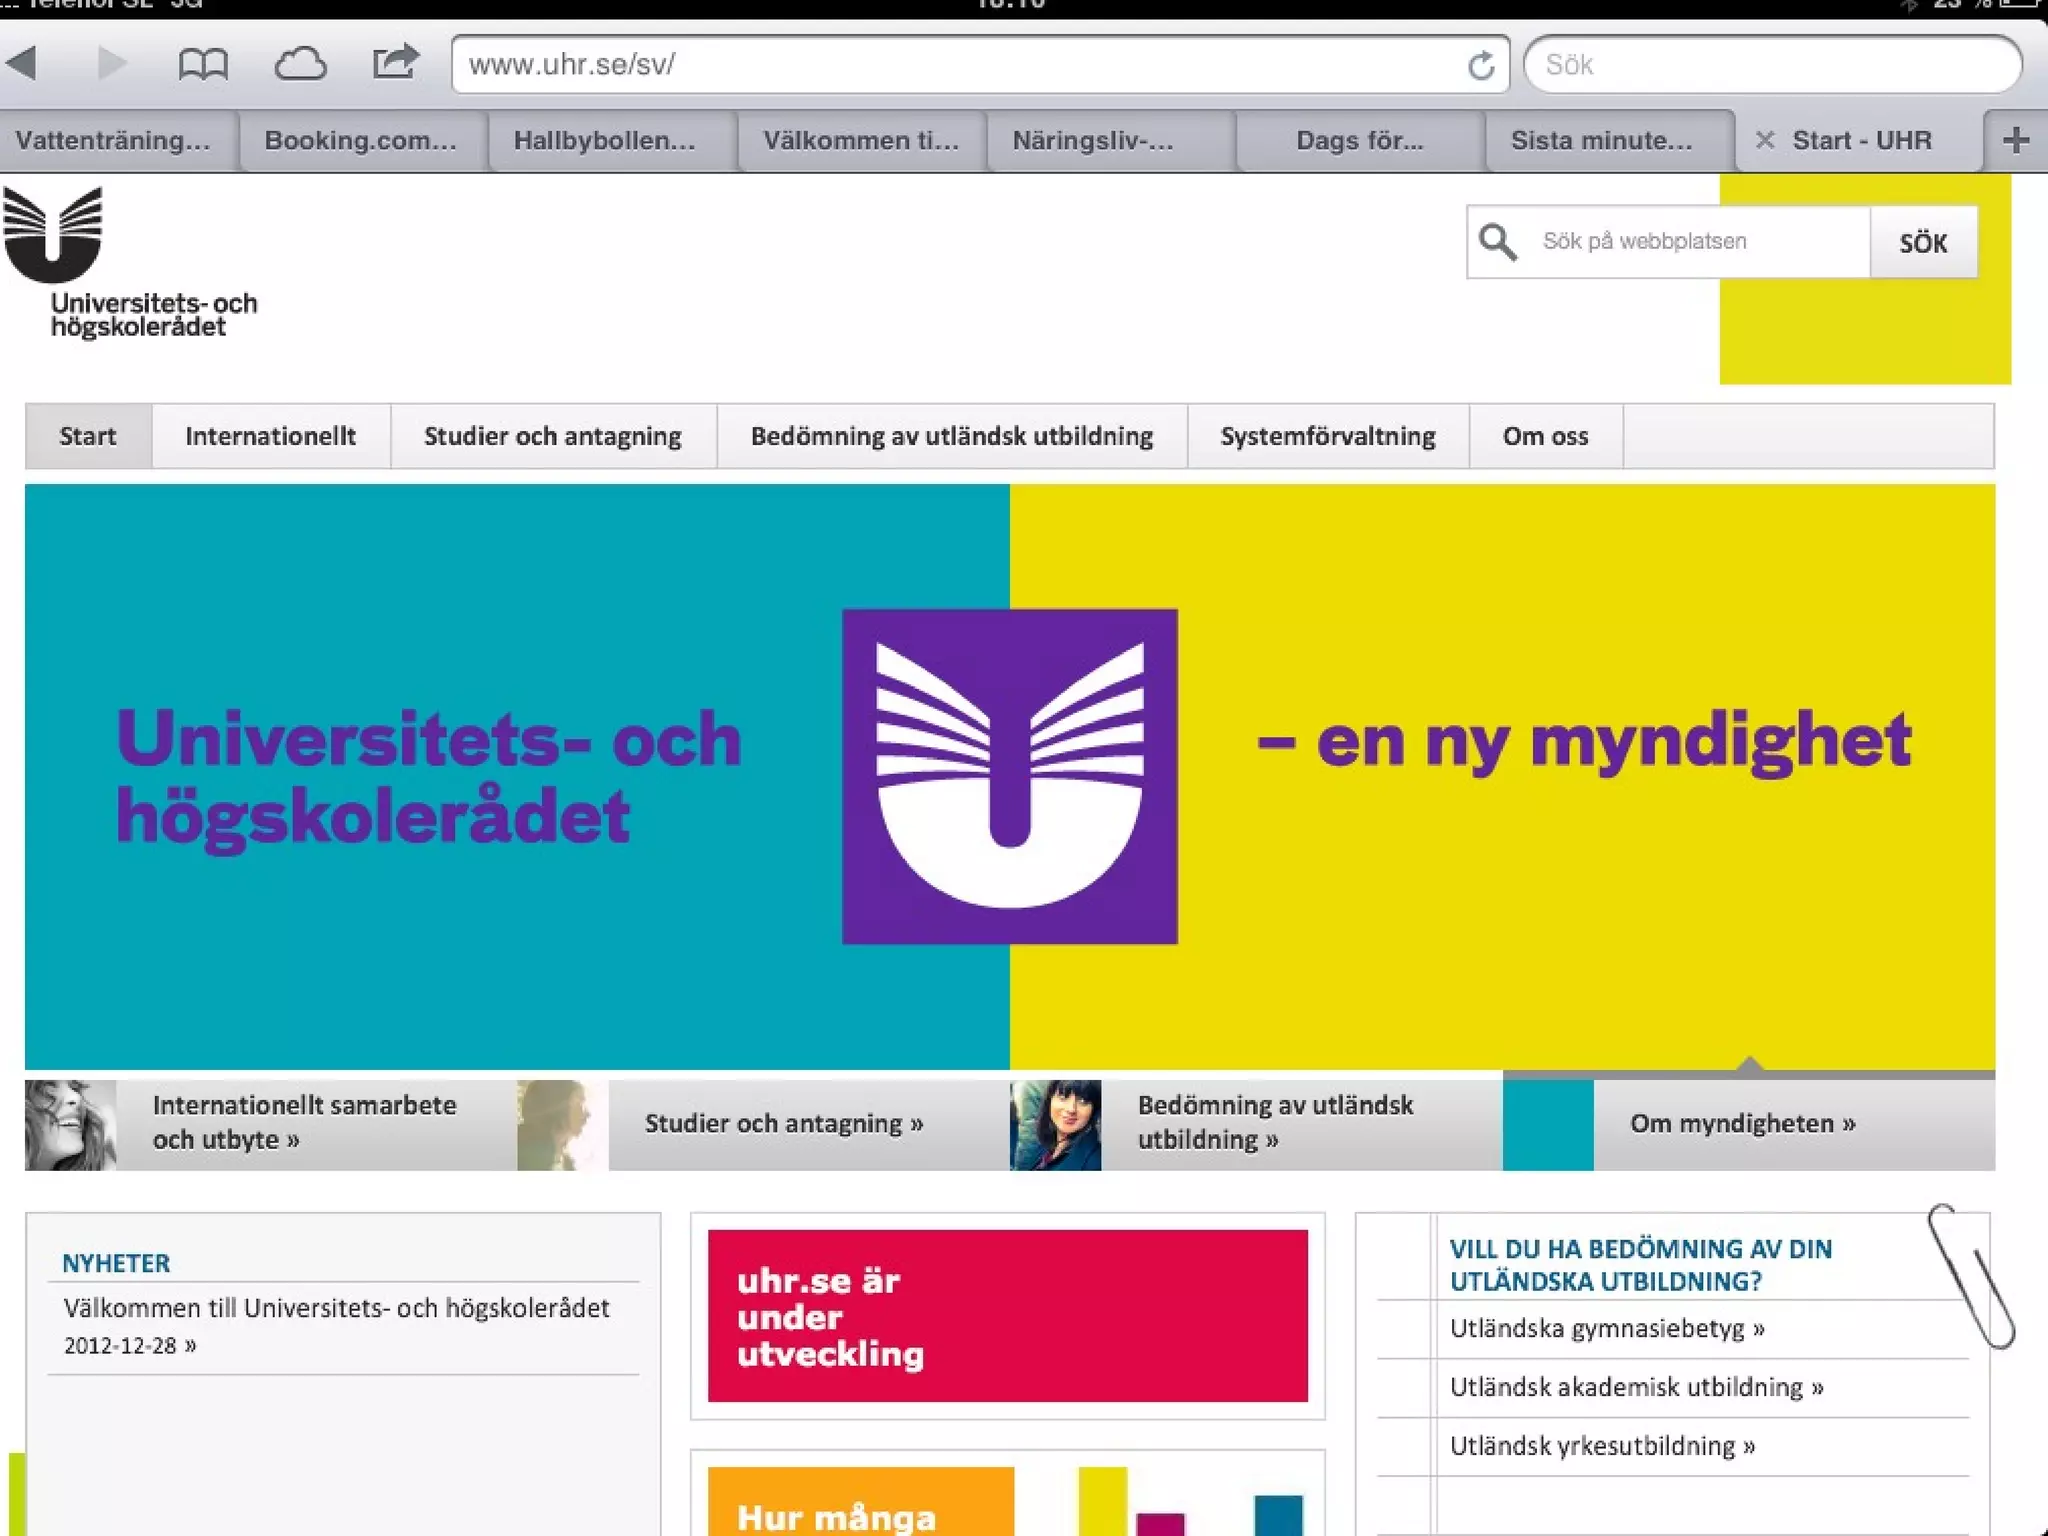Reload page with refresh icon
Viewport: 2048px width, 1536px height.
(1481, 66)
